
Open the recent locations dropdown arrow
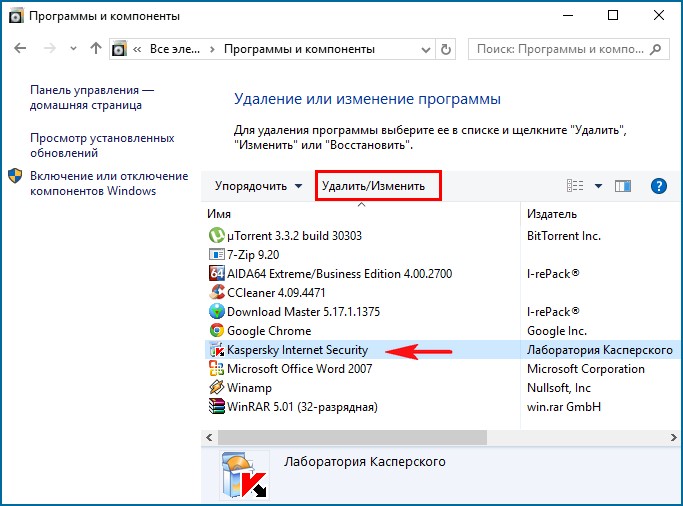click(x=74, y=49)
